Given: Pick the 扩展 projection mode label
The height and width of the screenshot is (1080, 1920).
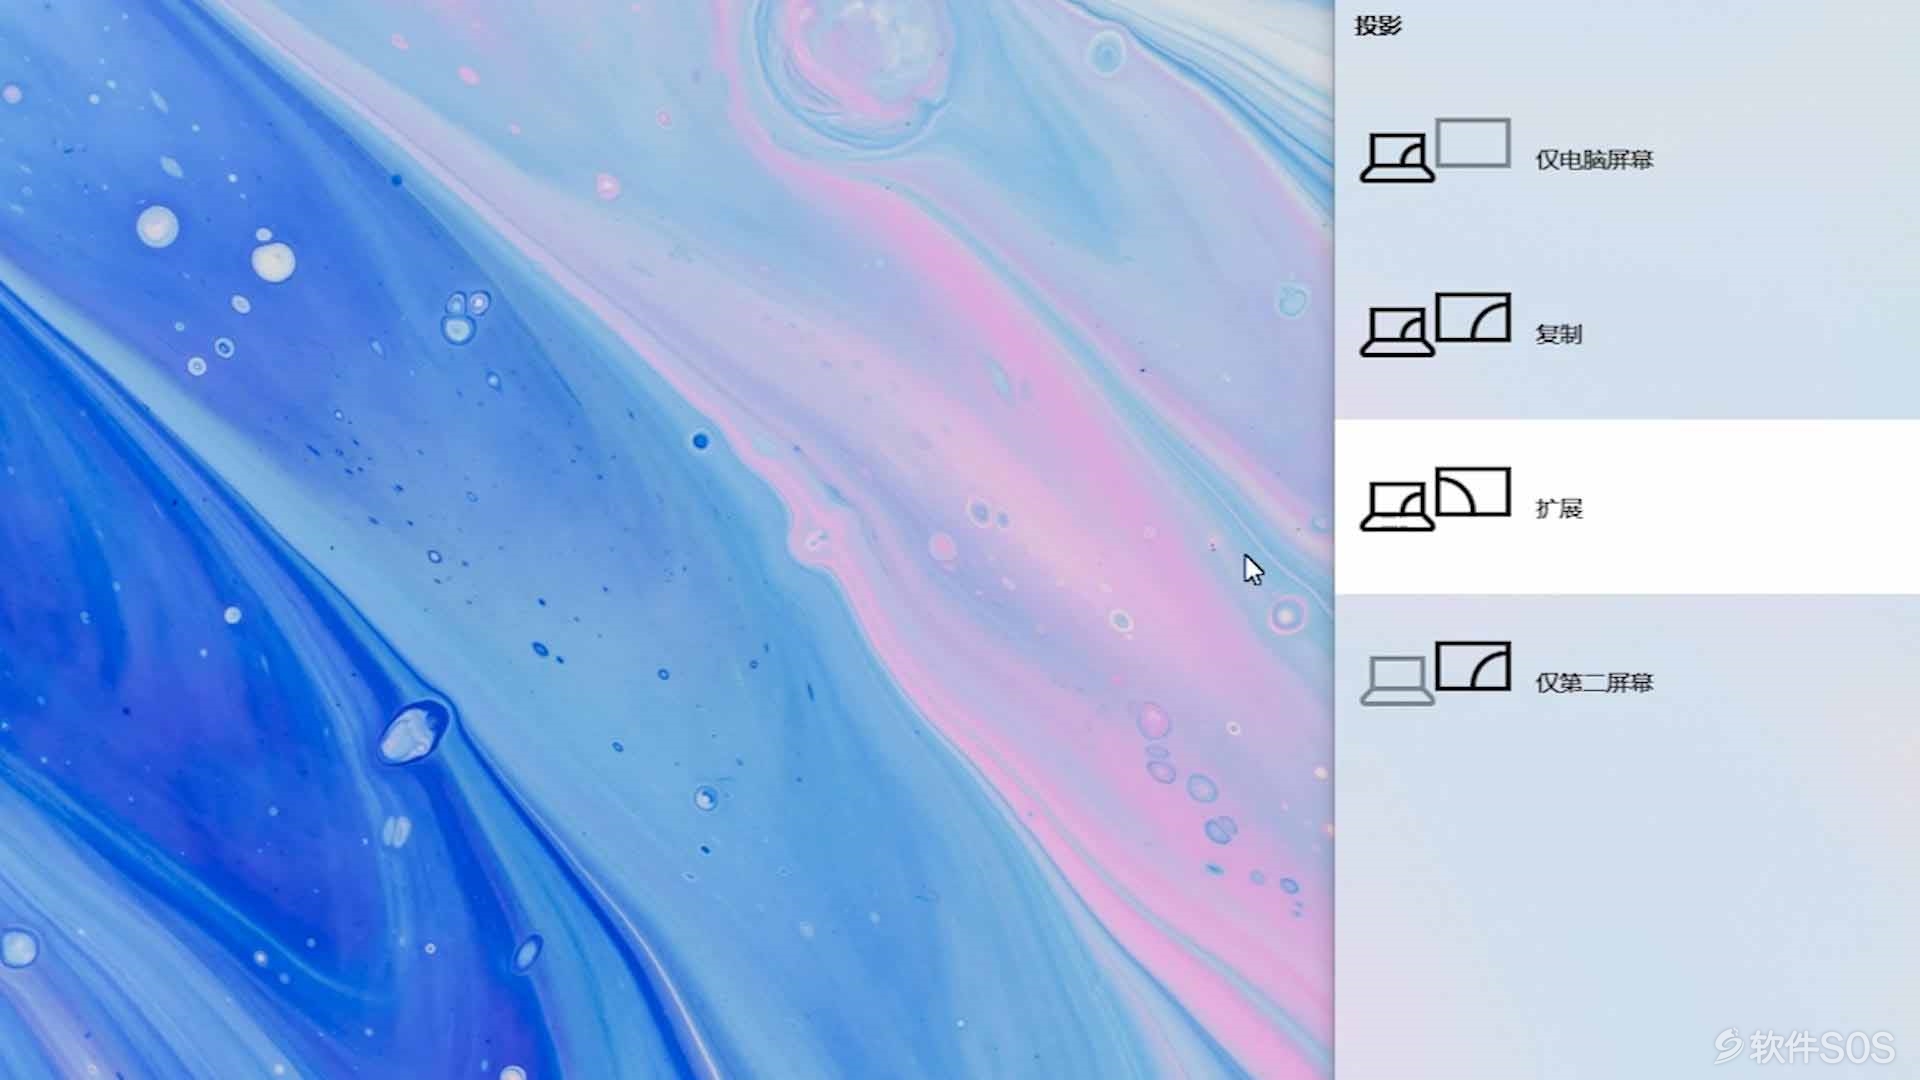Looking at the screenshot, I should (1558, 508).
